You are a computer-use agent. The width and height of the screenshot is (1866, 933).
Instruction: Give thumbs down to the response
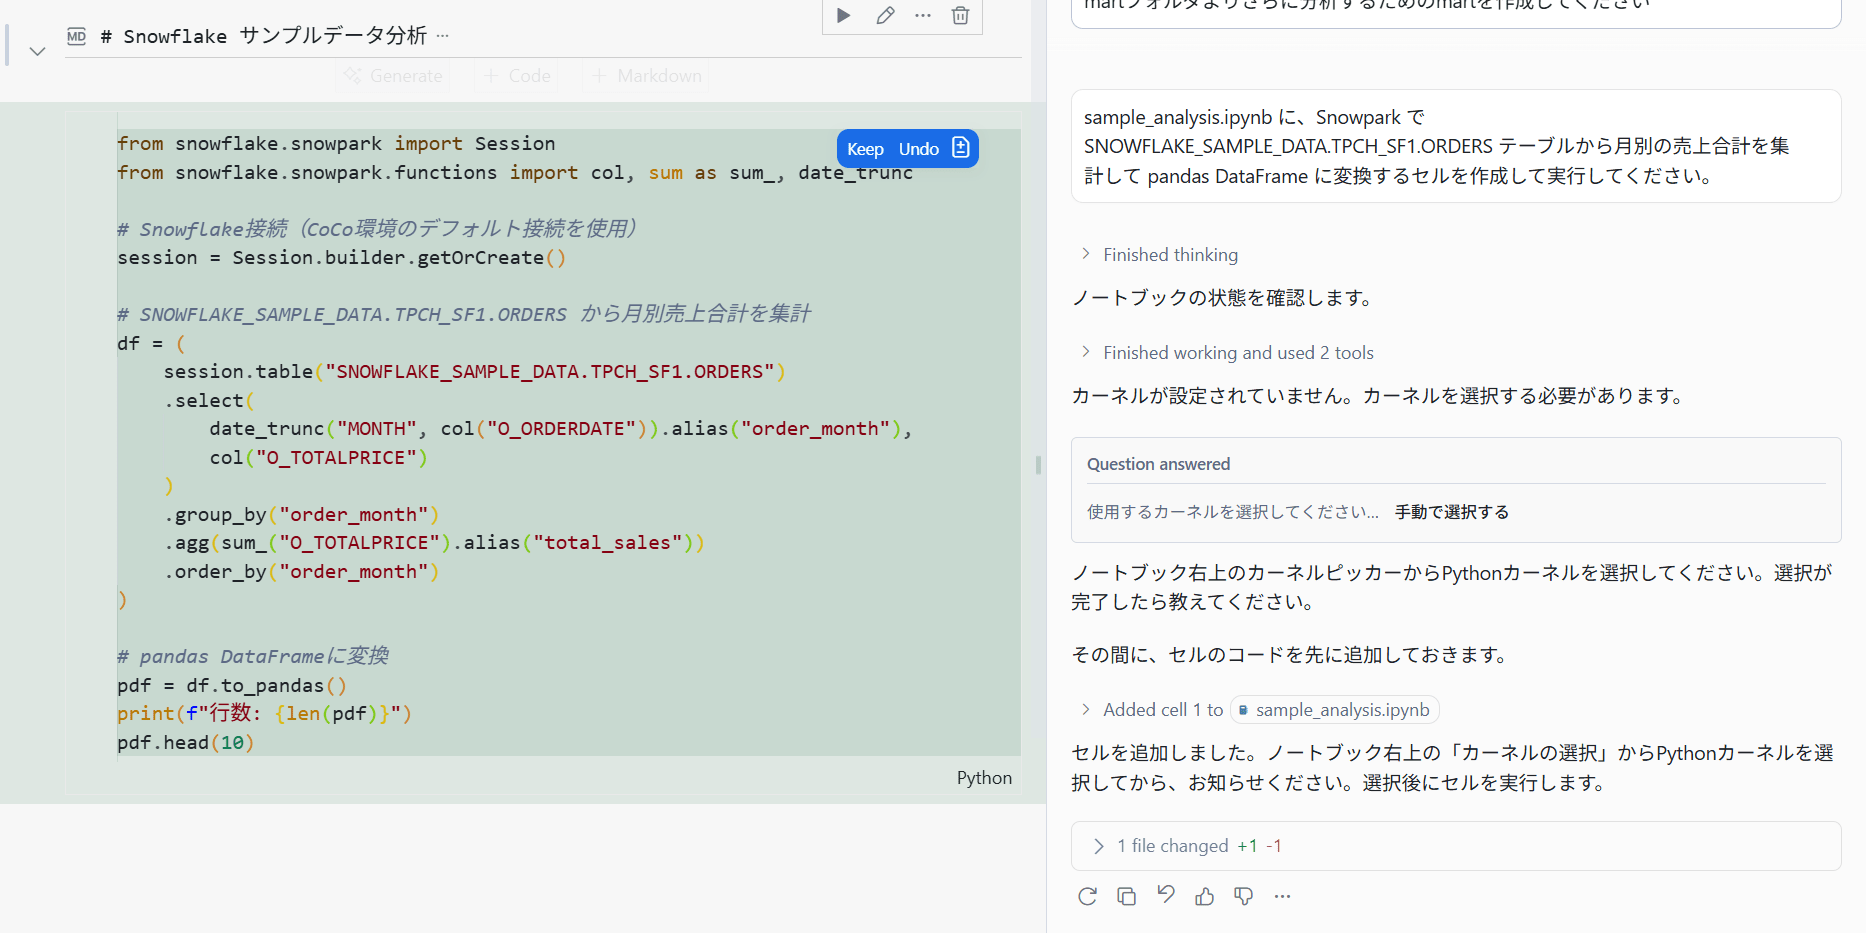click(x=1243, y=896)
